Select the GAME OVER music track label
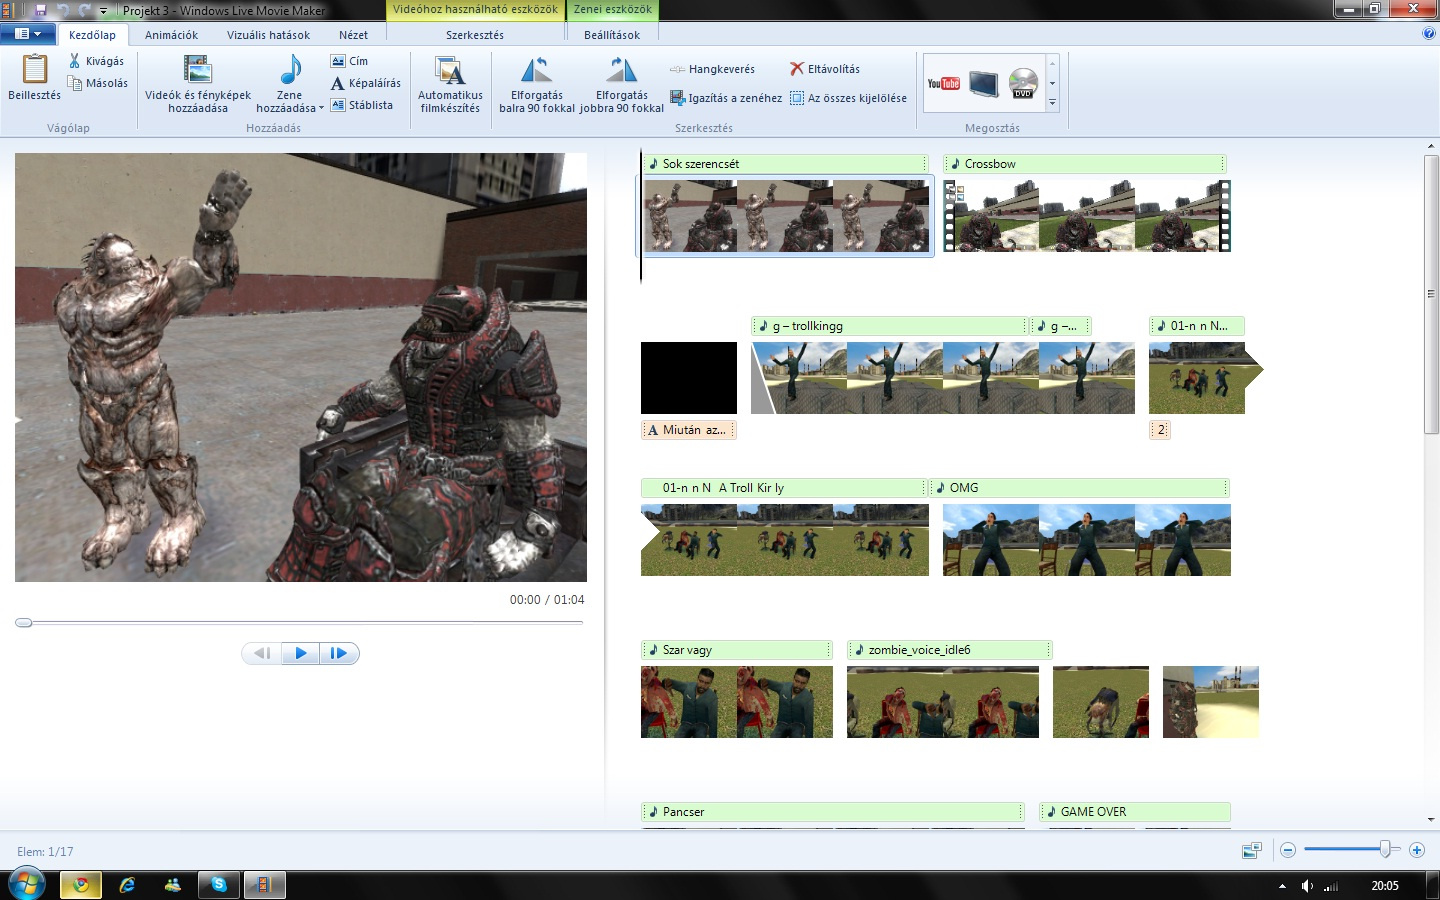 1135,812
